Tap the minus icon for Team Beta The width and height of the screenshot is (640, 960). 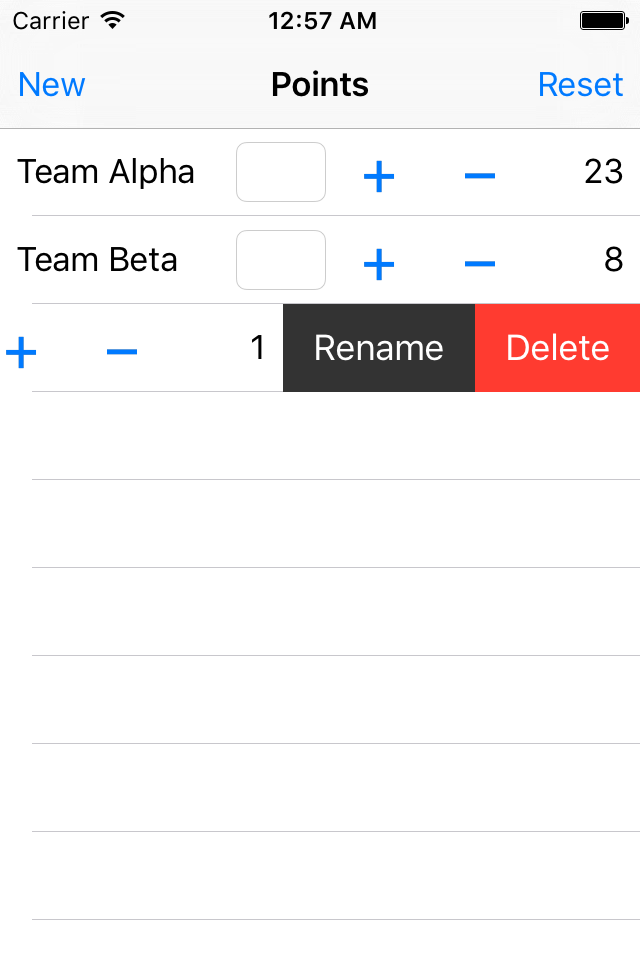[x=480, y=264]
